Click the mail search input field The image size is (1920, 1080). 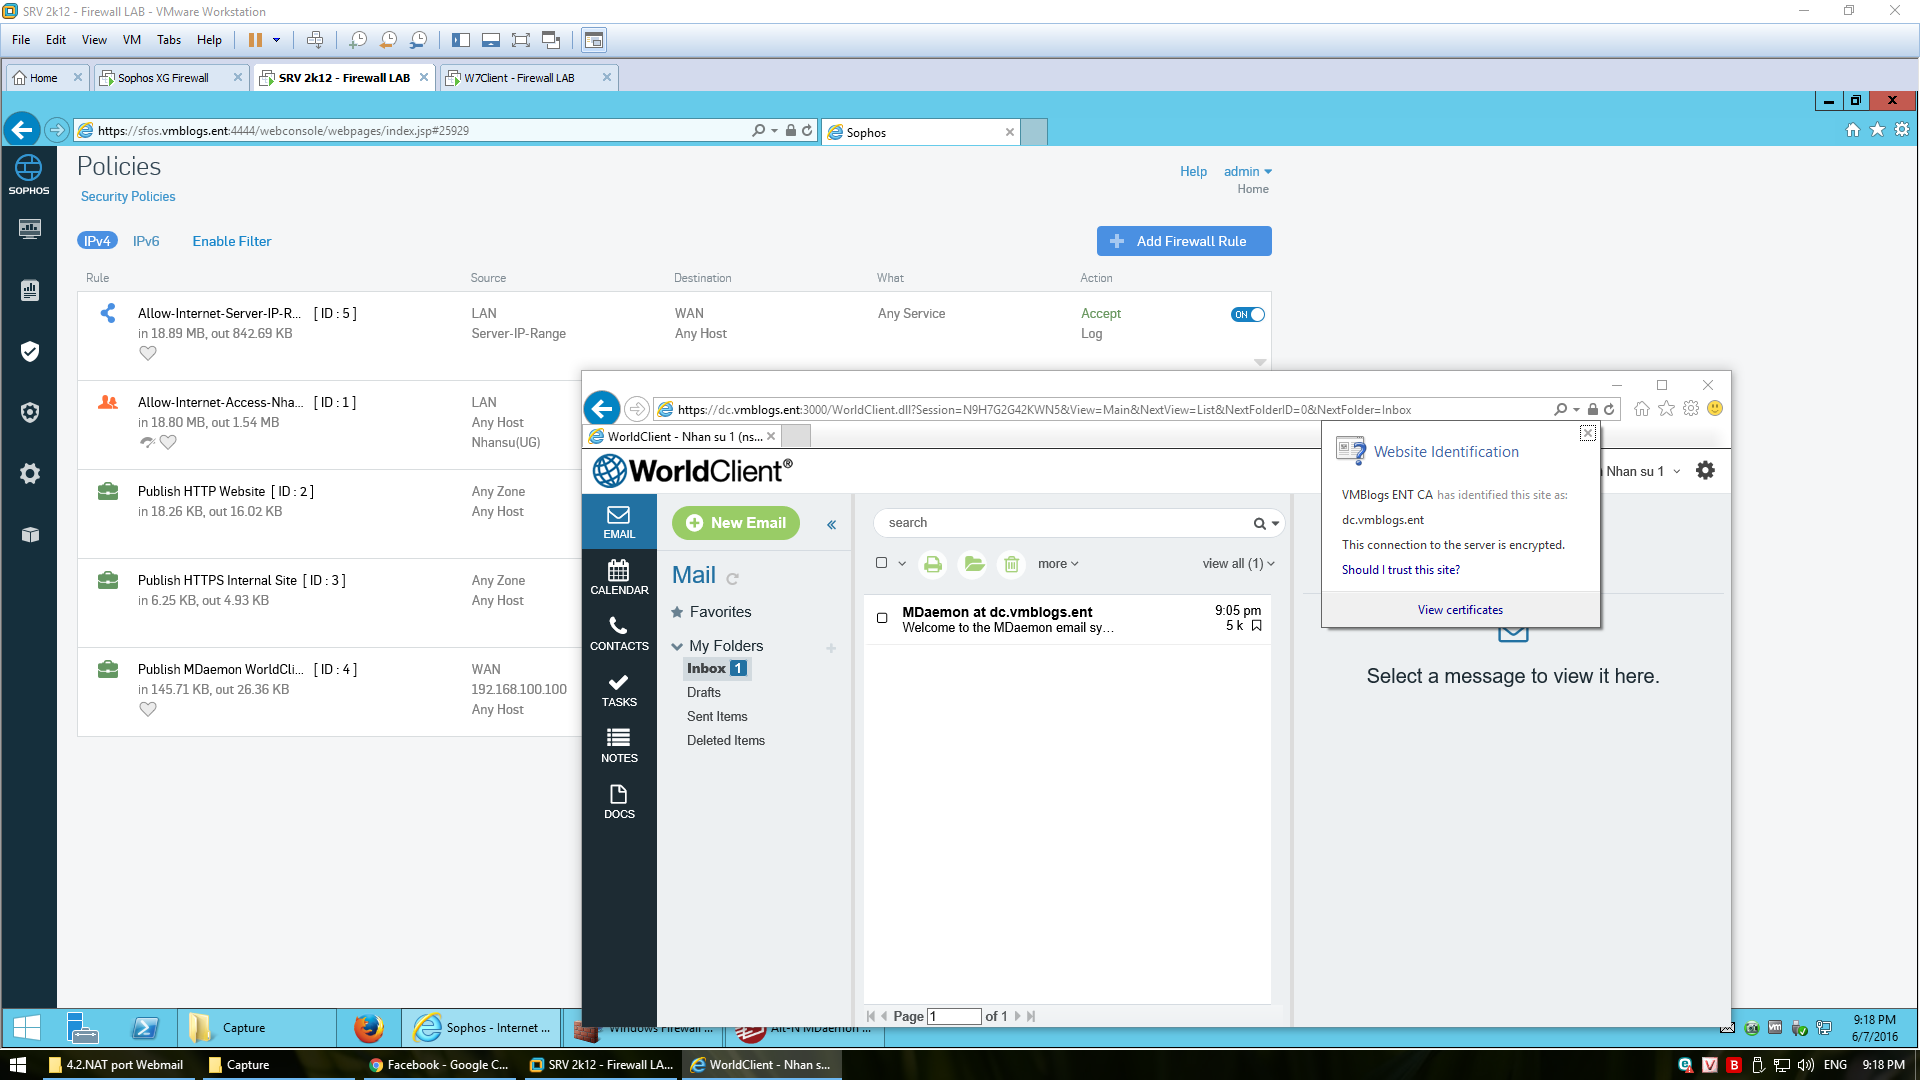1060,523
